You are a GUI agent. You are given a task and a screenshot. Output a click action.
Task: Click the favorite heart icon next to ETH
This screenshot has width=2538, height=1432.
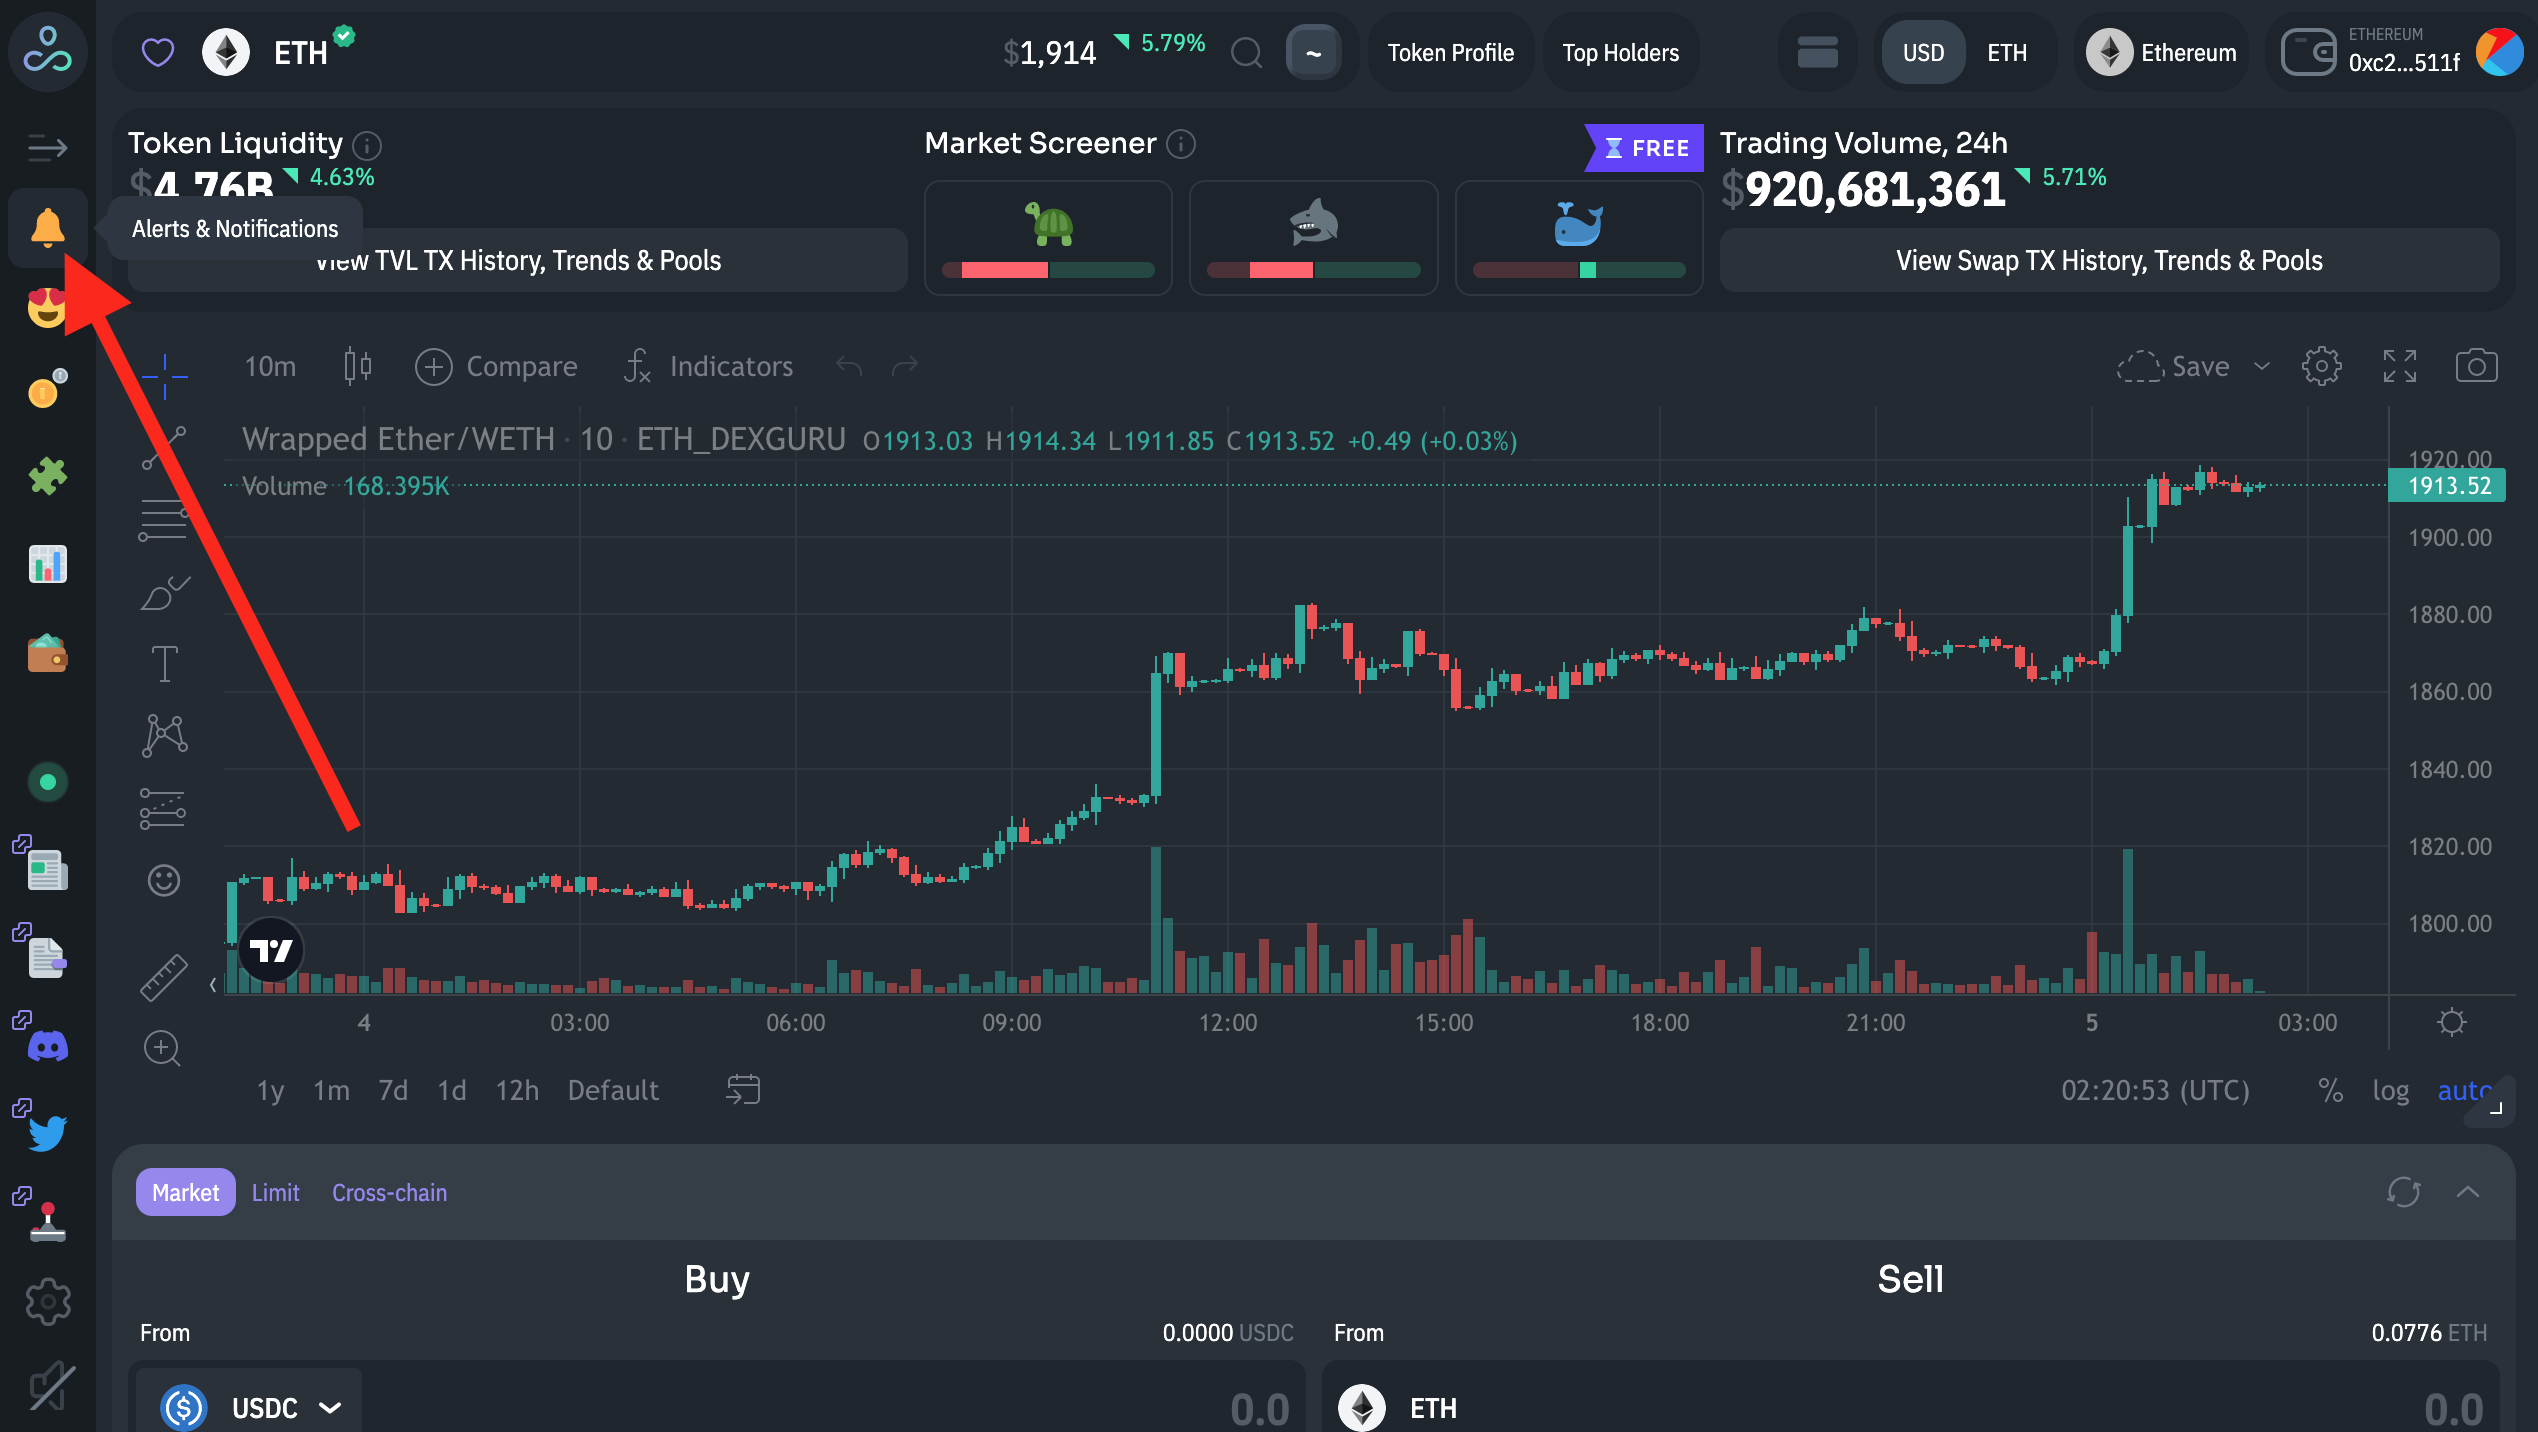coord(158,52)
